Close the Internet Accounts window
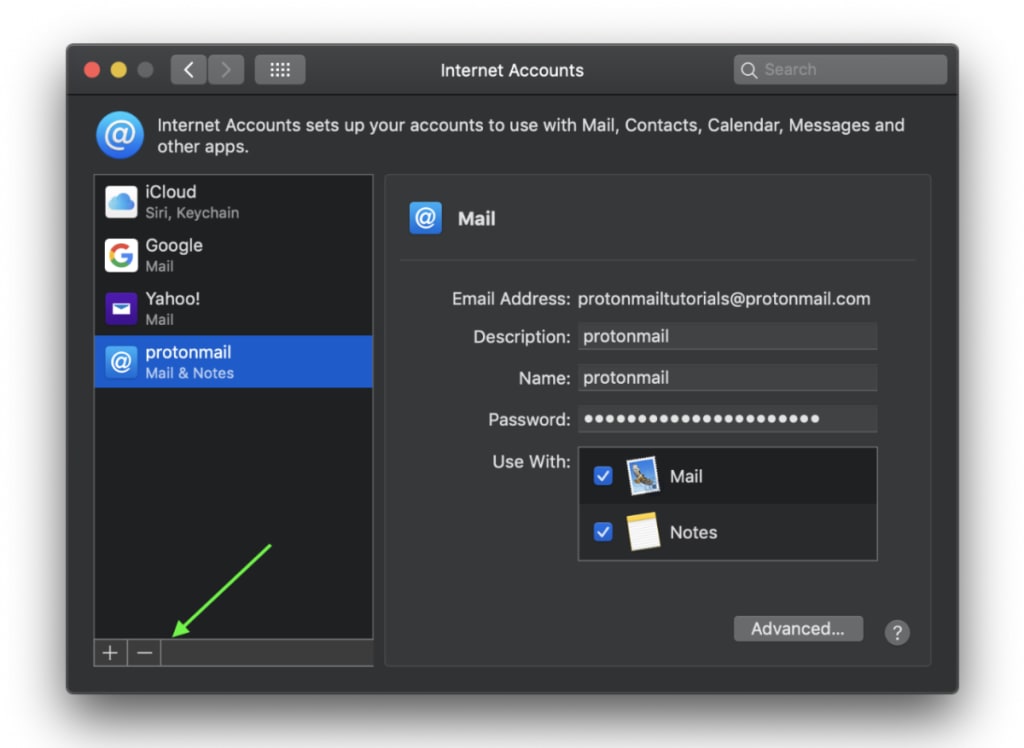This screenshot has width=1024, height=748. pyautogui.click(x=92, y=70)
